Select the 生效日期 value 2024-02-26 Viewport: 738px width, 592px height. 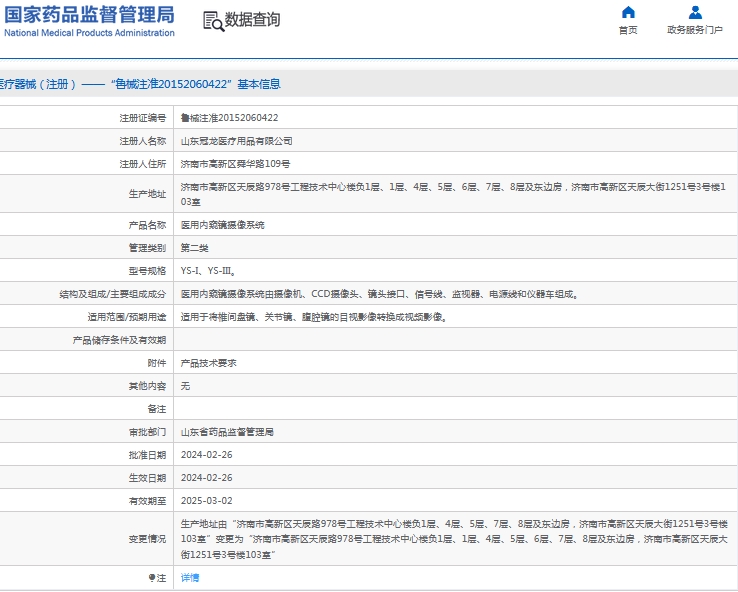tap(207, 478)
